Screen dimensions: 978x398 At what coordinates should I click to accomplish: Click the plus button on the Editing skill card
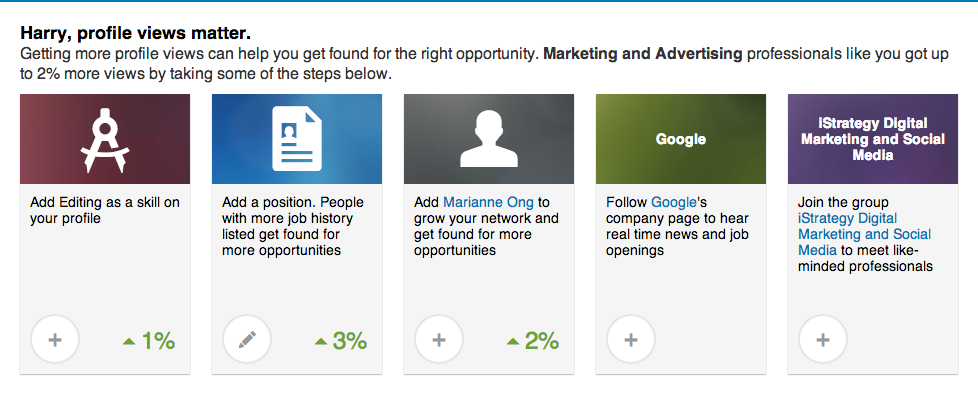click(55, 340)
